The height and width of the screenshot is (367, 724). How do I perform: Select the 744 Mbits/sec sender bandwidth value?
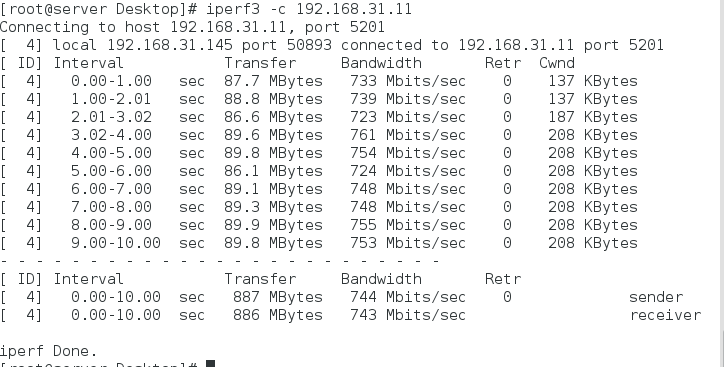tap(408, 297)
